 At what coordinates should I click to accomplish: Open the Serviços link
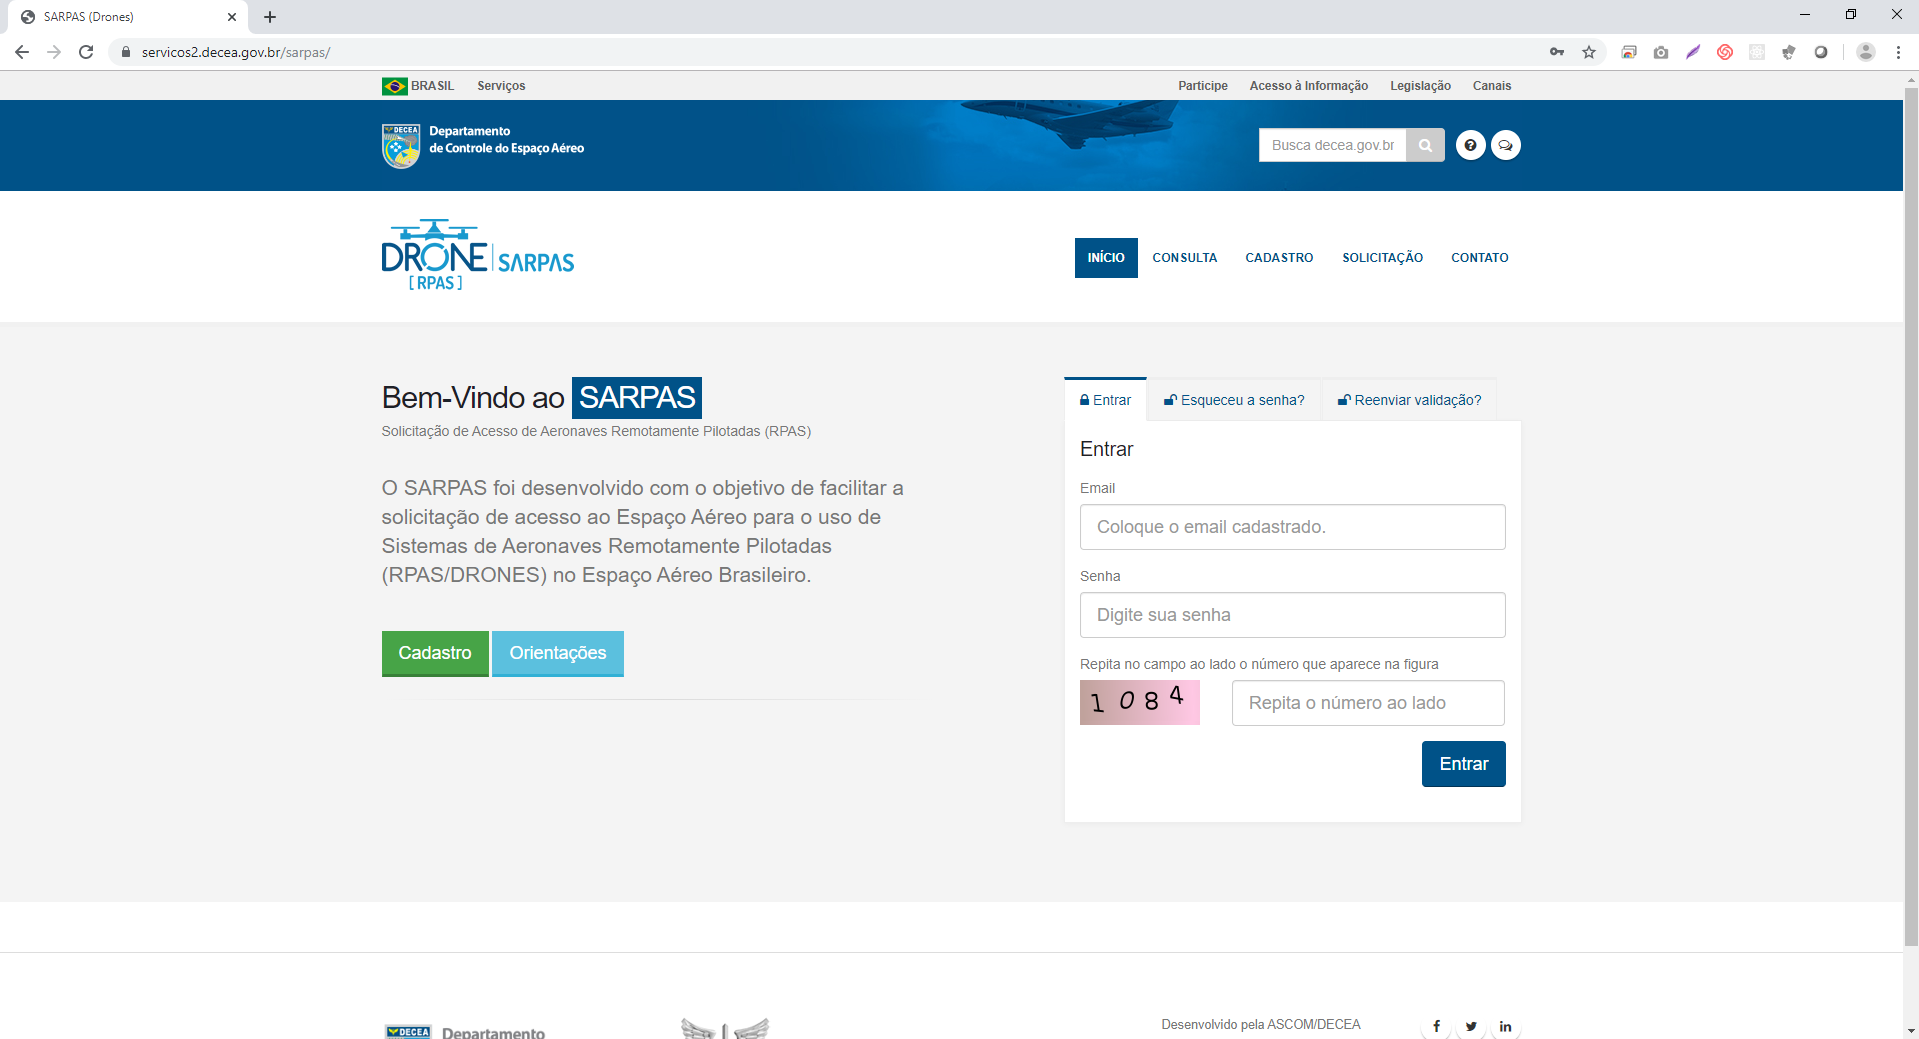tap(501, 86)
